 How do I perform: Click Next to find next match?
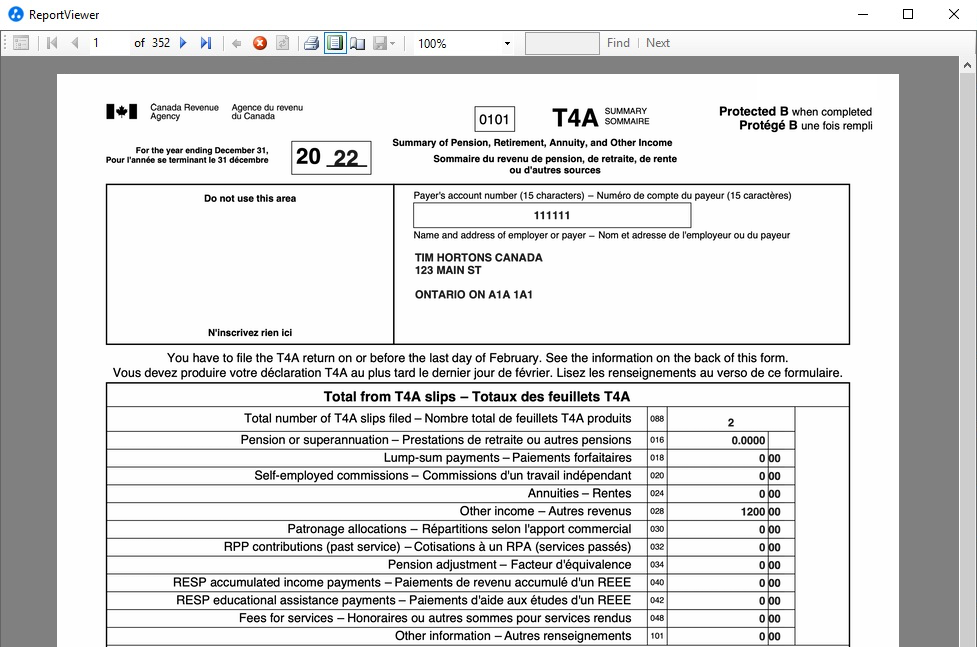pos(657,42)
